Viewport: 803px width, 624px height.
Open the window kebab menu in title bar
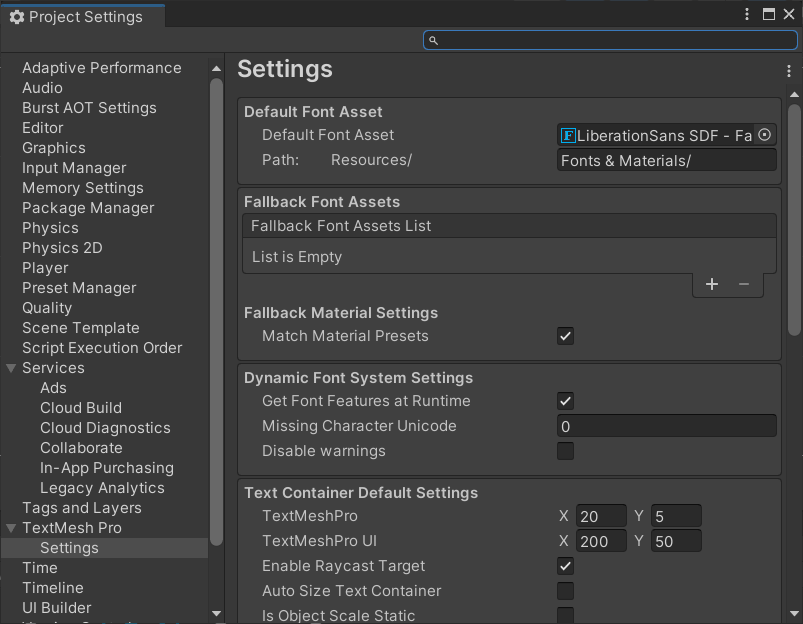(747, 14)
